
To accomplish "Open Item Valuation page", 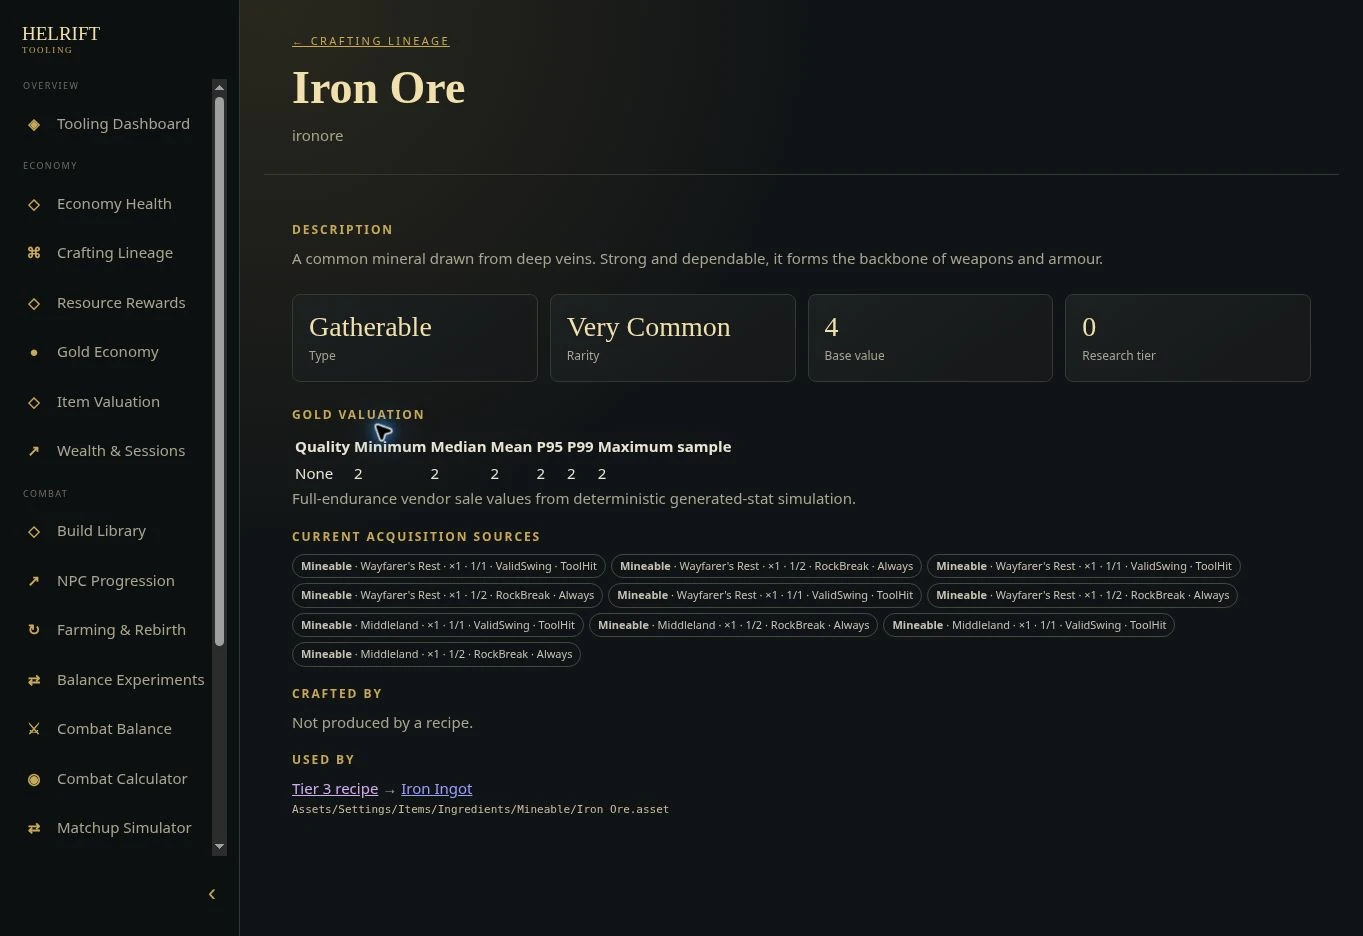I will 107,402.
